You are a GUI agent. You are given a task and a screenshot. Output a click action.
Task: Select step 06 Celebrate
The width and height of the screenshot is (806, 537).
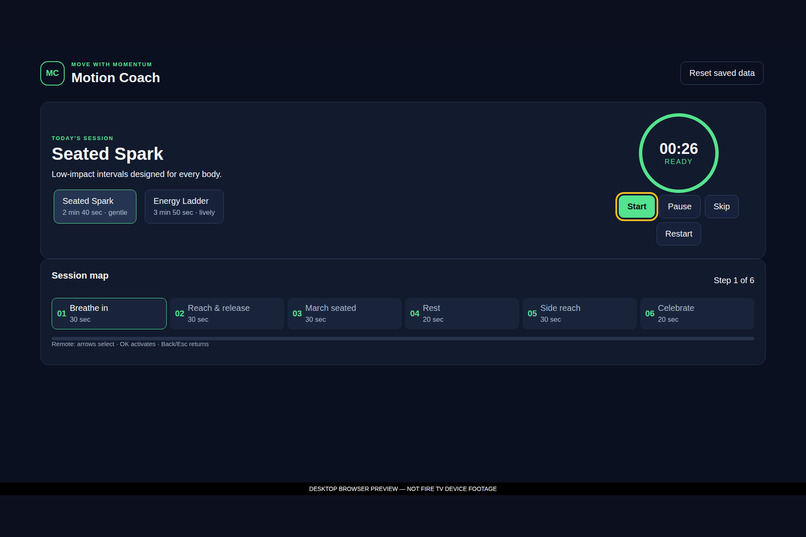pyautogui.click(x=697, y=313)
